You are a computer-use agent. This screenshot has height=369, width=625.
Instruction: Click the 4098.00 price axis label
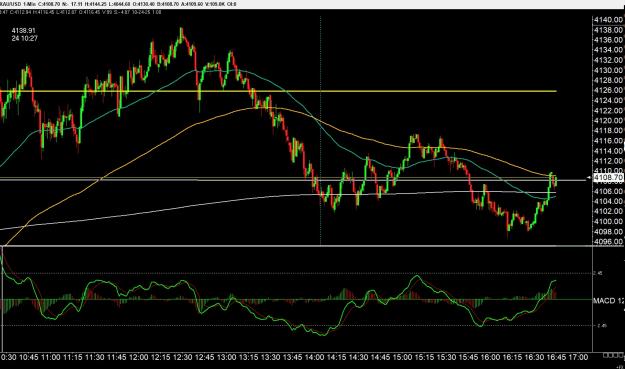[x=609, y=232]
